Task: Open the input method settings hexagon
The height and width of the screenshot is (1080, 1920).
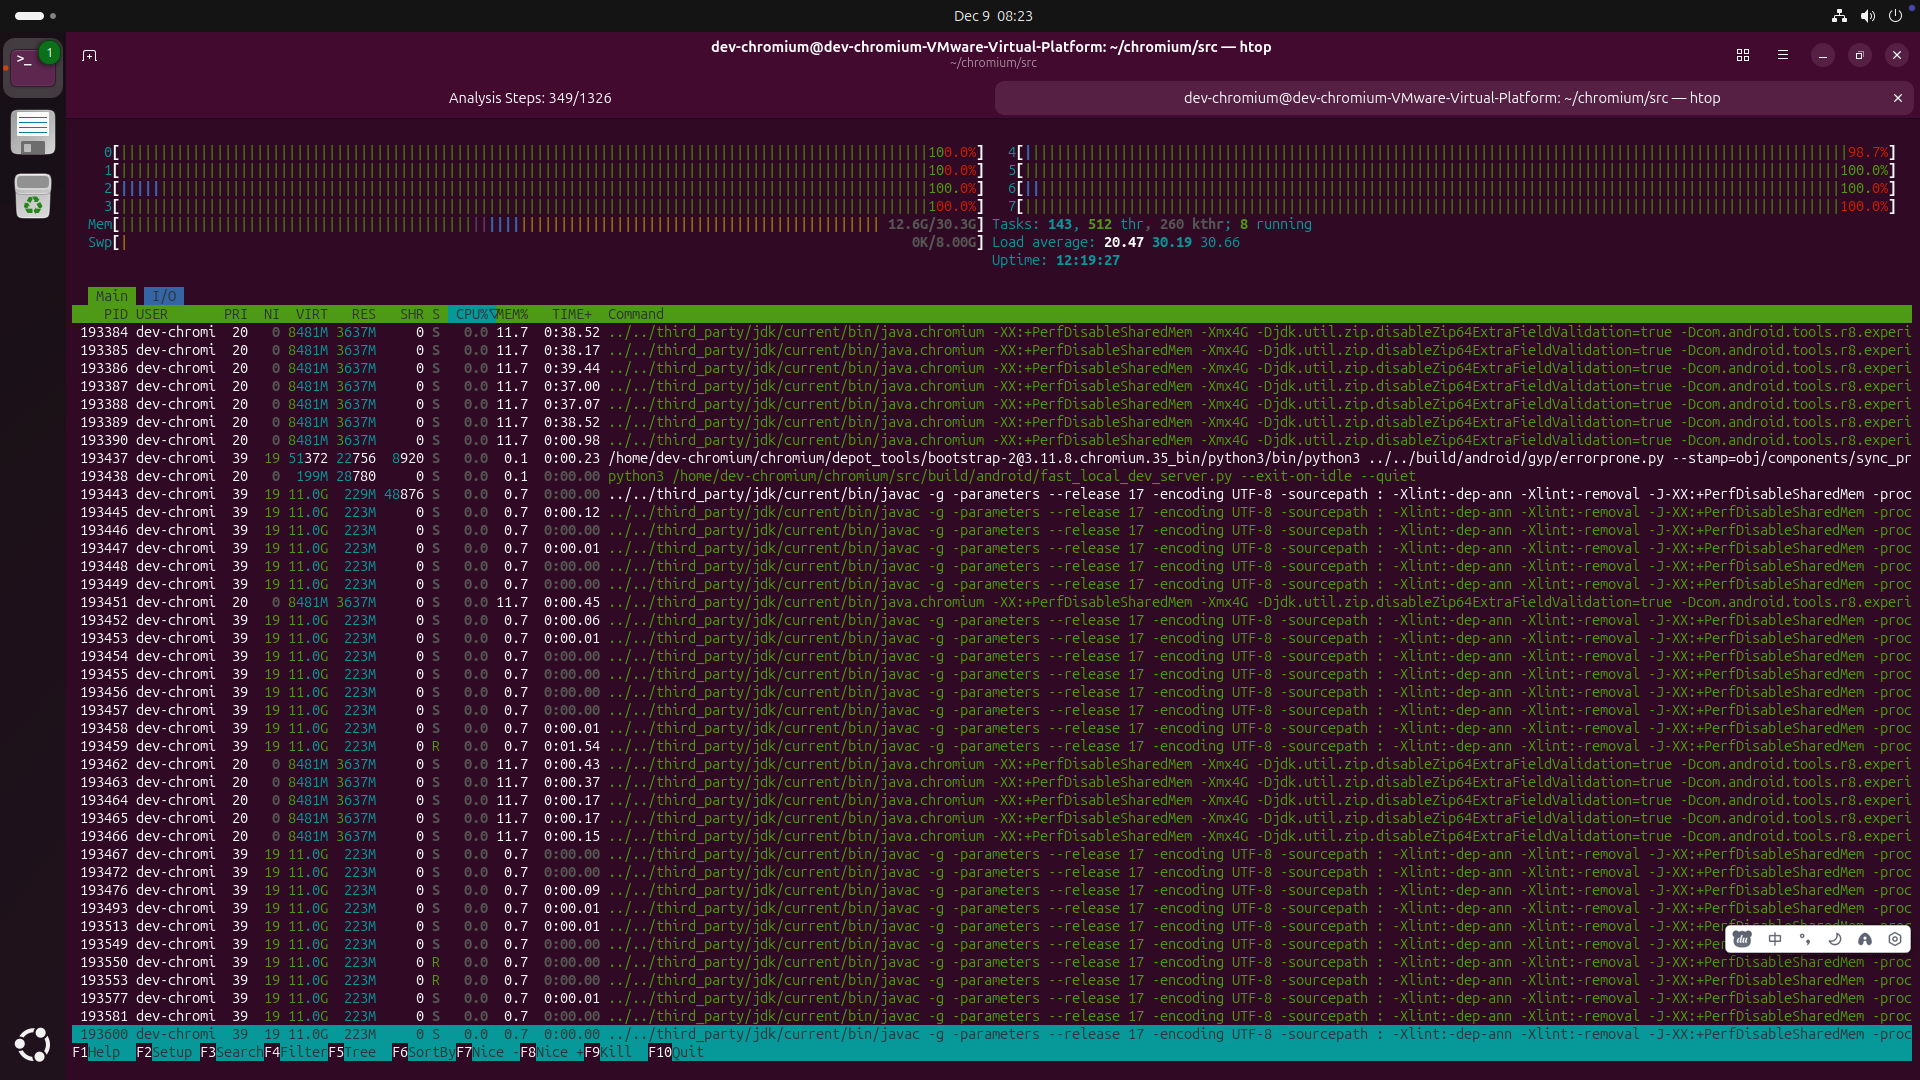Action: pos(1895,939)
